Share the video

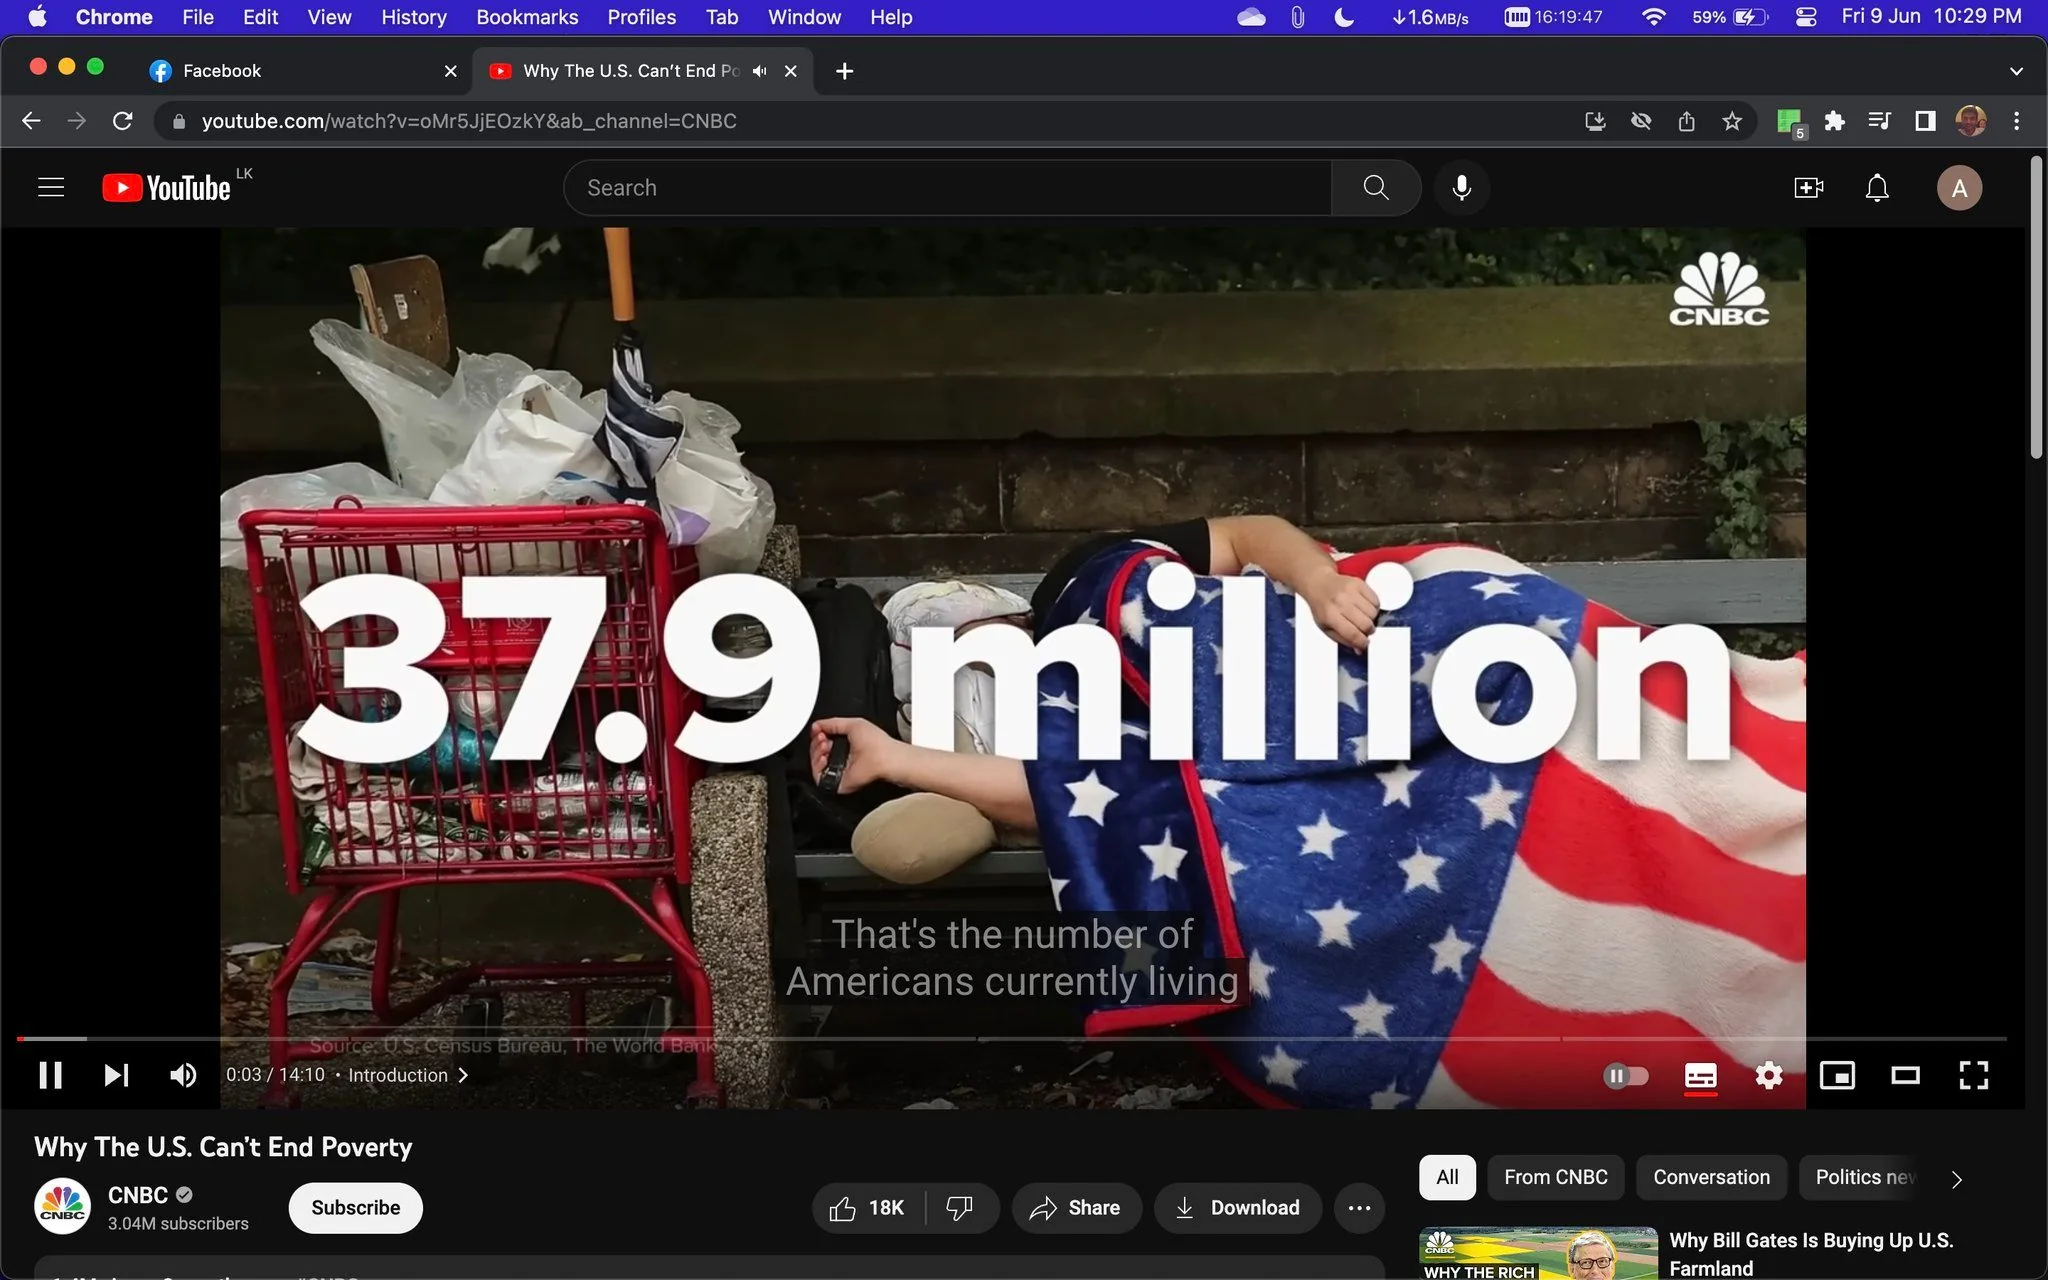click(x=1076, y=1208)
